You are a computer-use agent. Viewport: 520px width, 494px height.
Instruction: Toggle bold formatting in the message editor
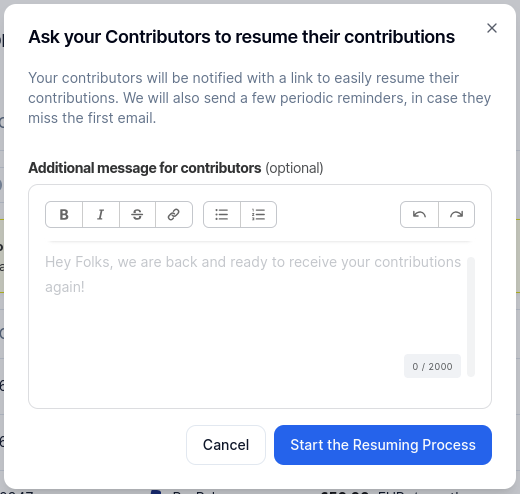pos(64,214)
